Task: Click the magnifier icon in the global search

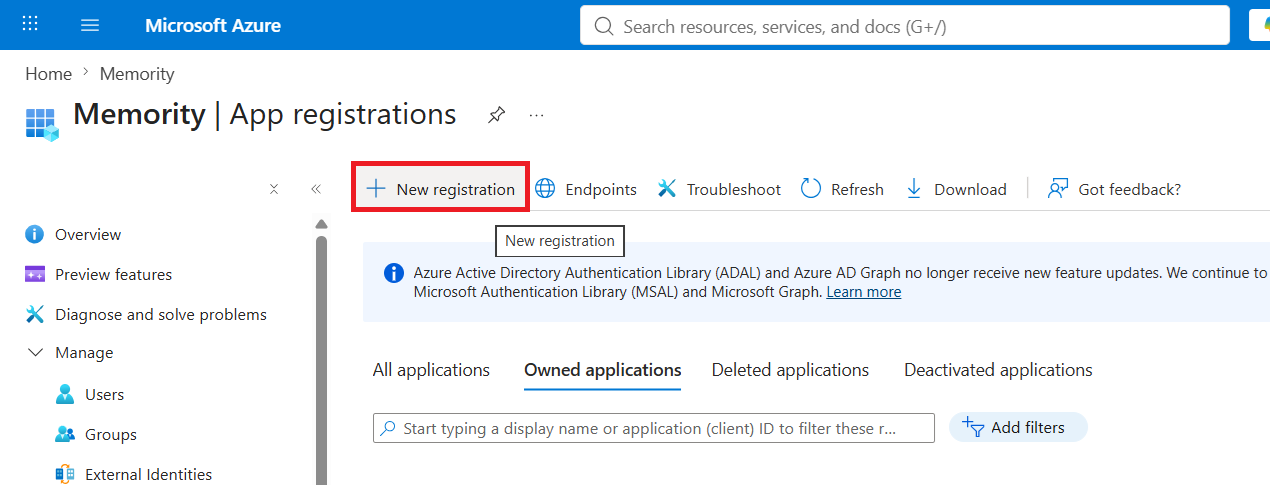Action: 603,26
